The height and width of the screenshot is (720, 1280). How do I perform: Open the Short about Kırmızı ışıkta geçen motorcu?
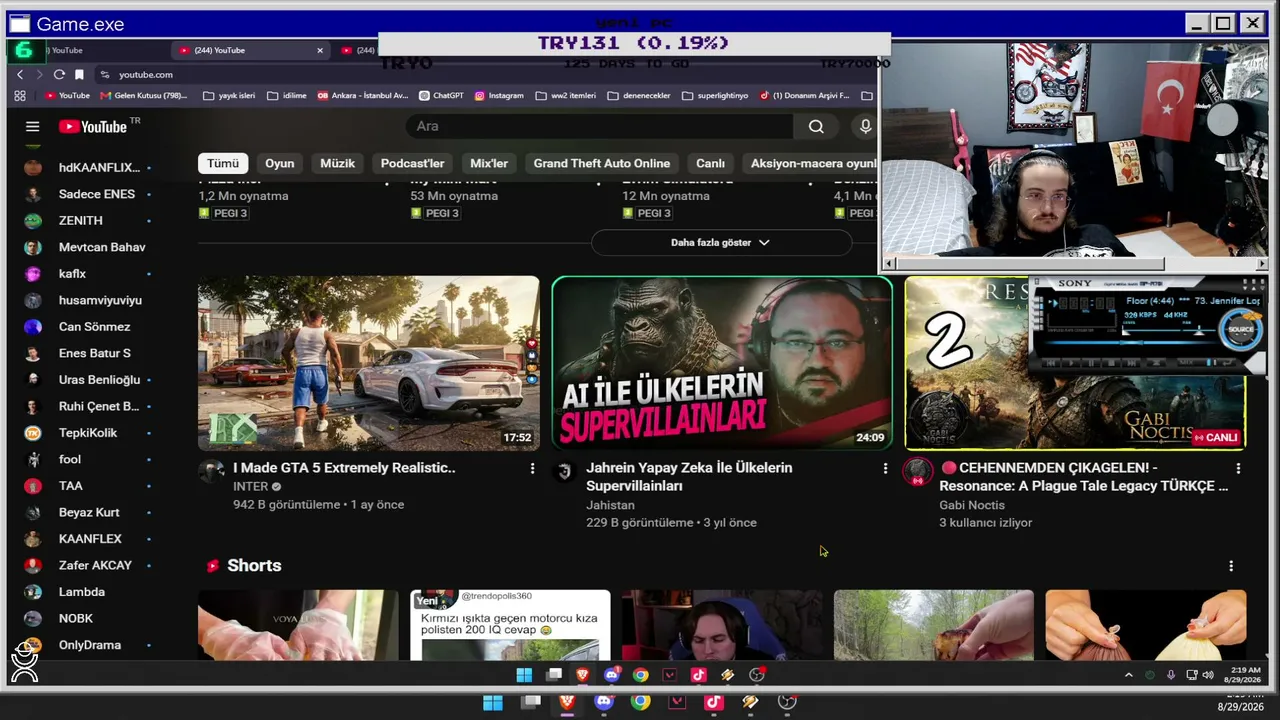click(510, 625)
